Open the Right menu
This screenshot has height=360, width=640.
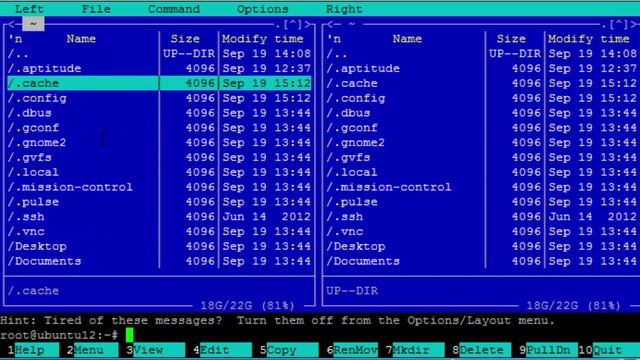click(x=344, y=9)
